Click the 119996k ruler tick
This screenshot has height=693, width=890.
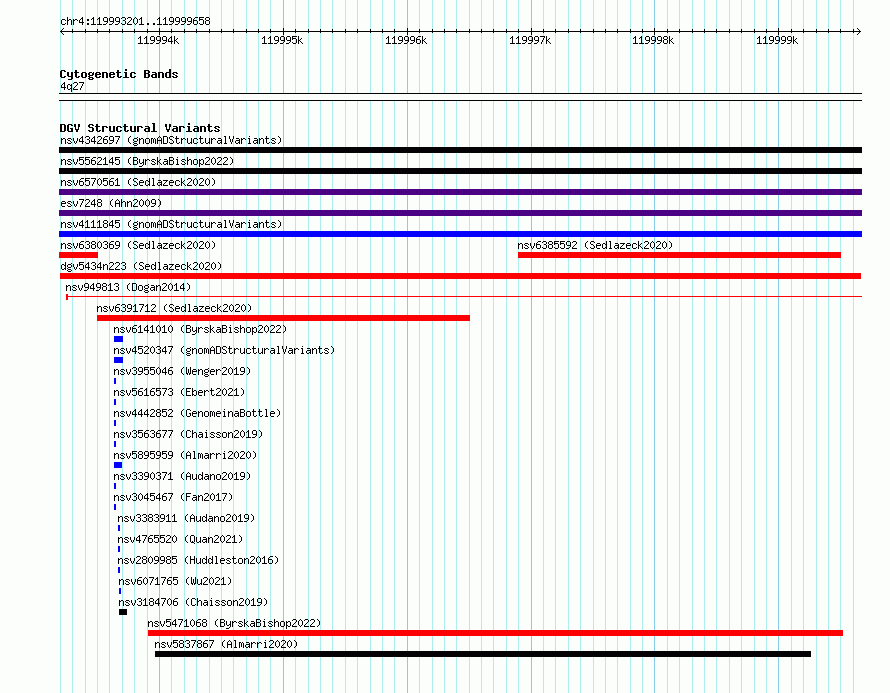click(x=406, y=40)
